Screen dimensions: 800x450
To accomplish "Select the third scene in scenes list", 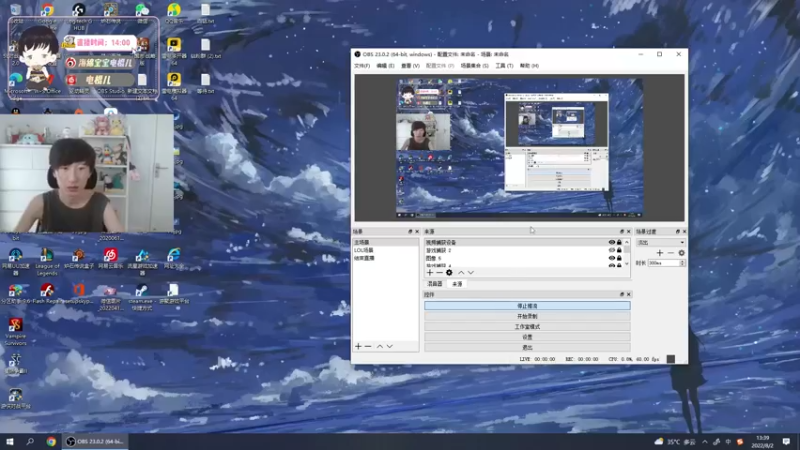I will [x=386, y=258].
